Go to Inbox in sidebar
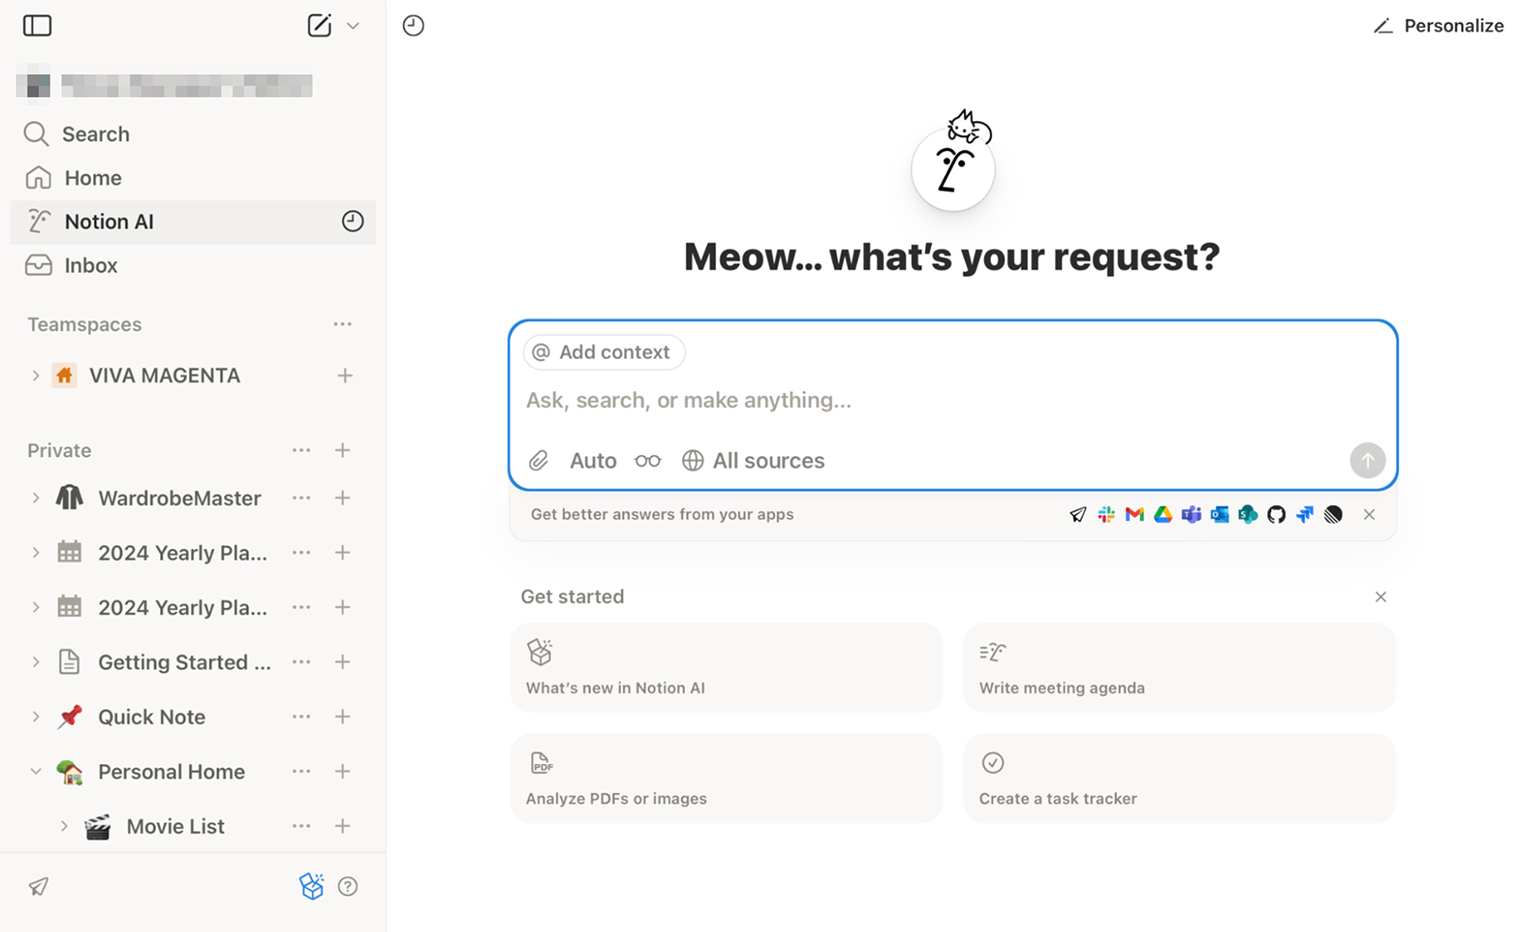1520x932 pixels. (90, 265)
